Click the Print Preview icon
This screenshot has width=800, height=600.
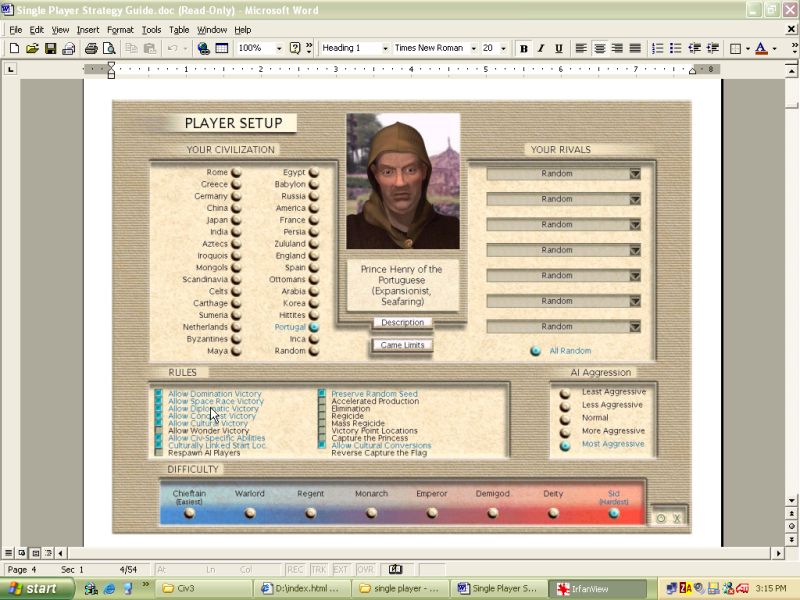(x=108, y=48)
